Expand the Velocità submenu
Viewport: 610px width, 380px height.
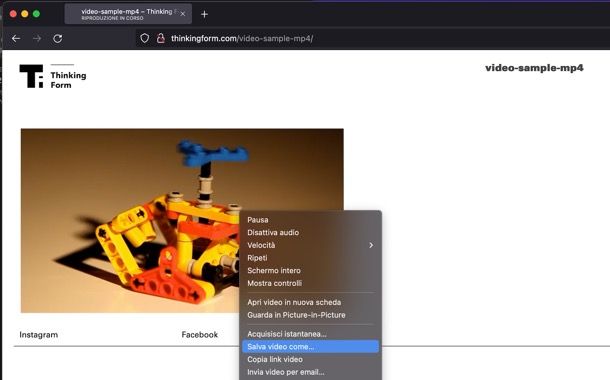(310, 245)
